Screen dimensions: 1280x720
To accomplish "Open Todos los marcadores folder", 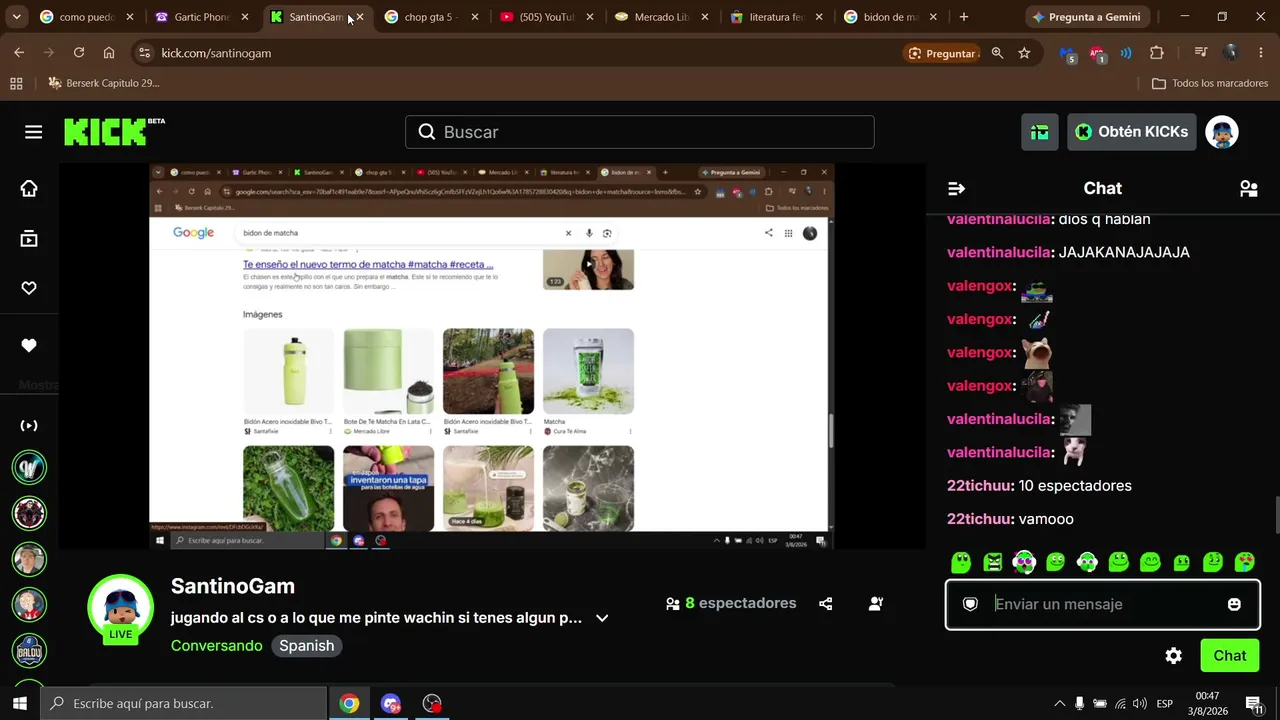I will click(x=1210, y=83).
